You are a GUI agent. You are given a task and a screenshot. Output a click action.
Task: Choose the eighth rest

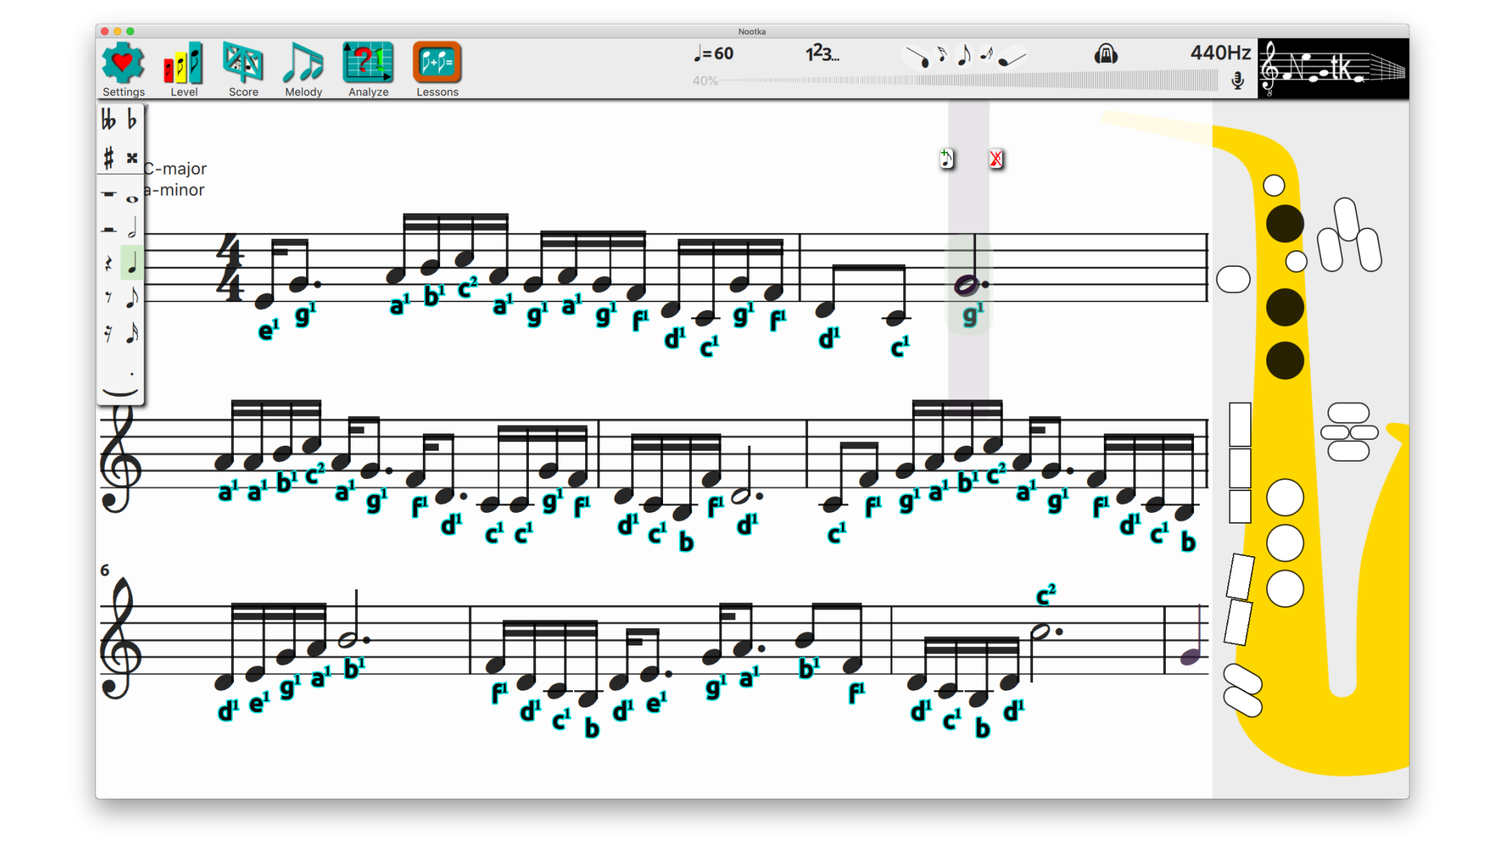point(108,298)
